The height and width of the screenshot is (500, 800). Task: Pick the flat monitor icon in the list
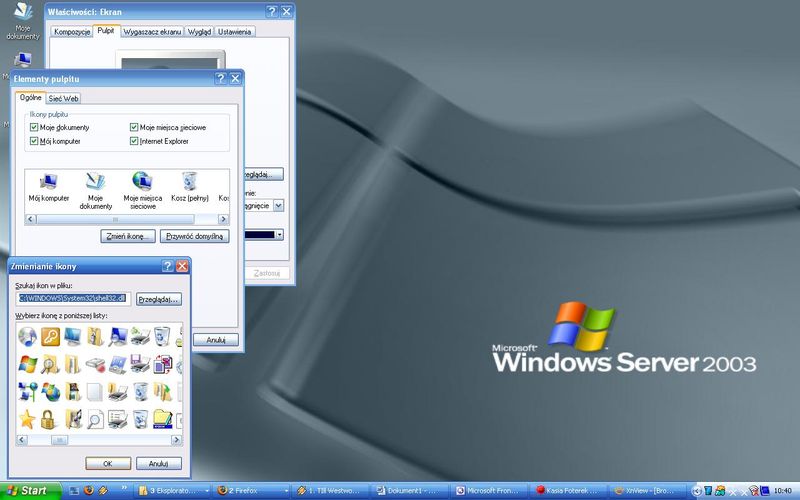tap(72, 337)
